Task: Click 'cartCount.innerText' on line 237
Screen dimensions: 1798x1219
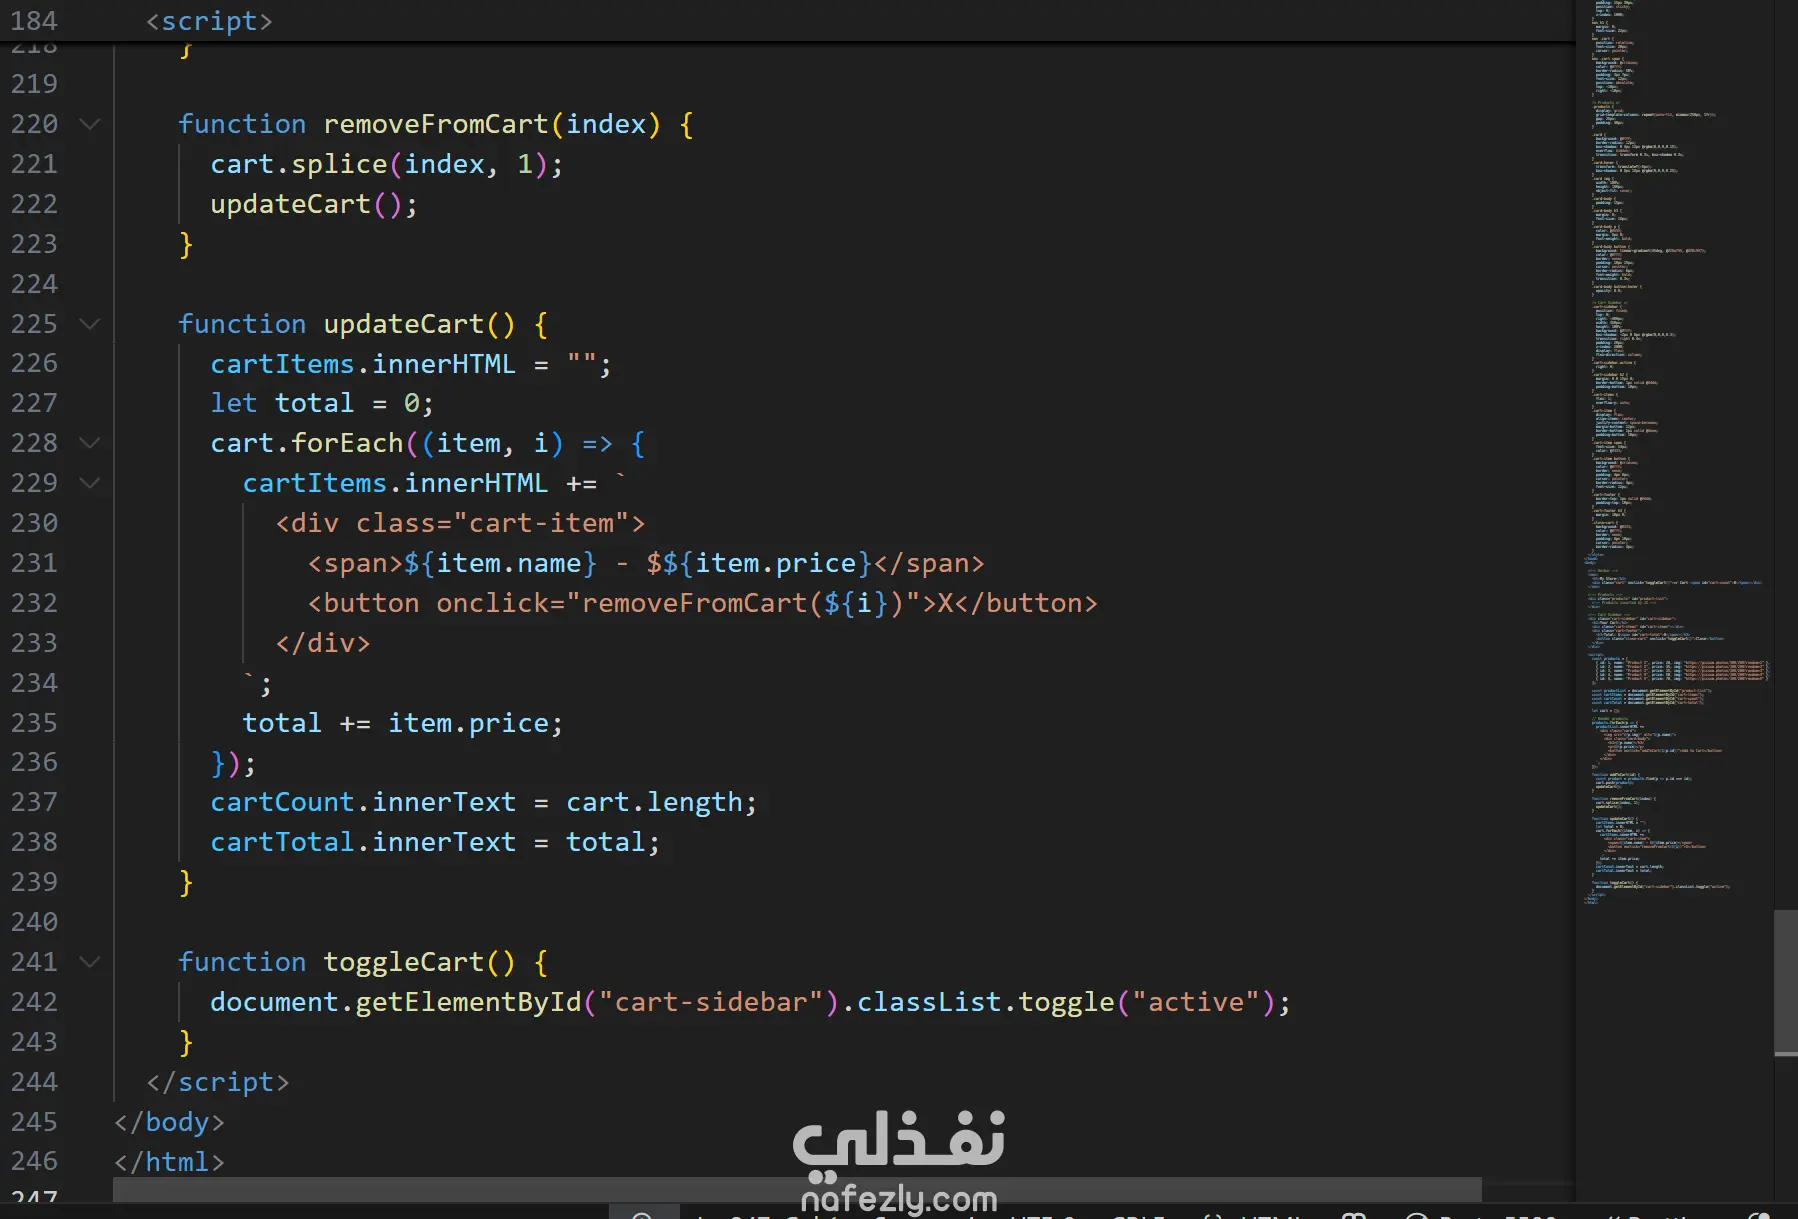Action: click(363, 802)
